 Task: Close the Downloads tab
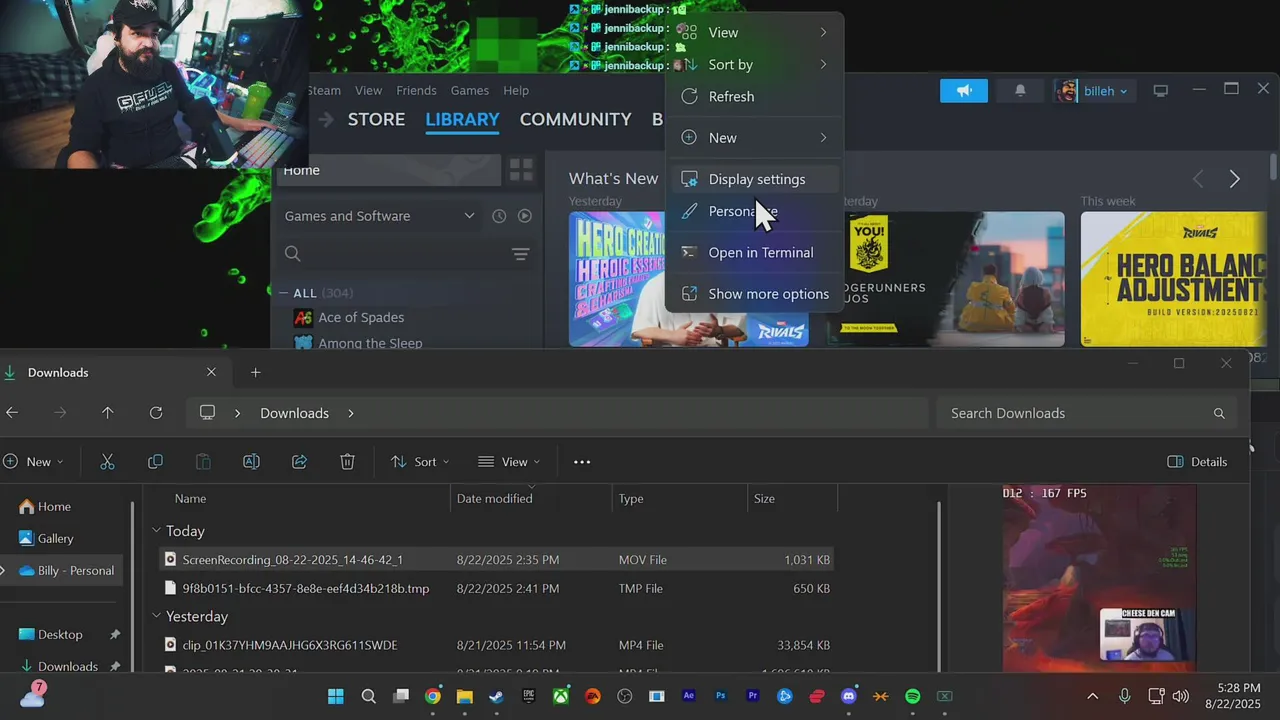[x=211, y=372]
